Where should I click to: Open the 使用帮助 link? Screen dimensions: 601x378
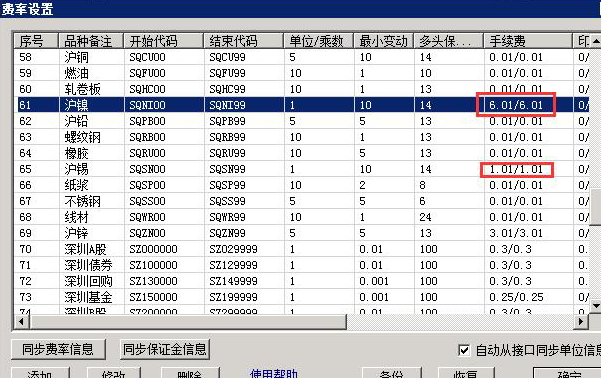point(274,374)
